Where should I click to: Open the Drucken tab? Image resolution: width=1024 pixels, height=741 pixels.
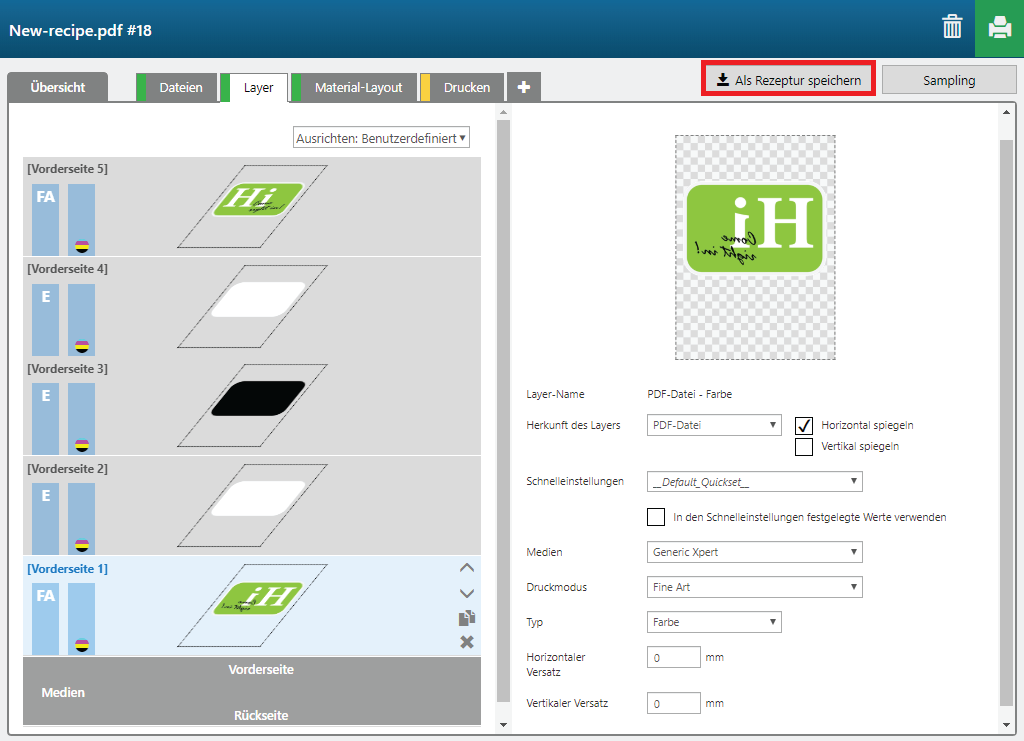[466, 88]
